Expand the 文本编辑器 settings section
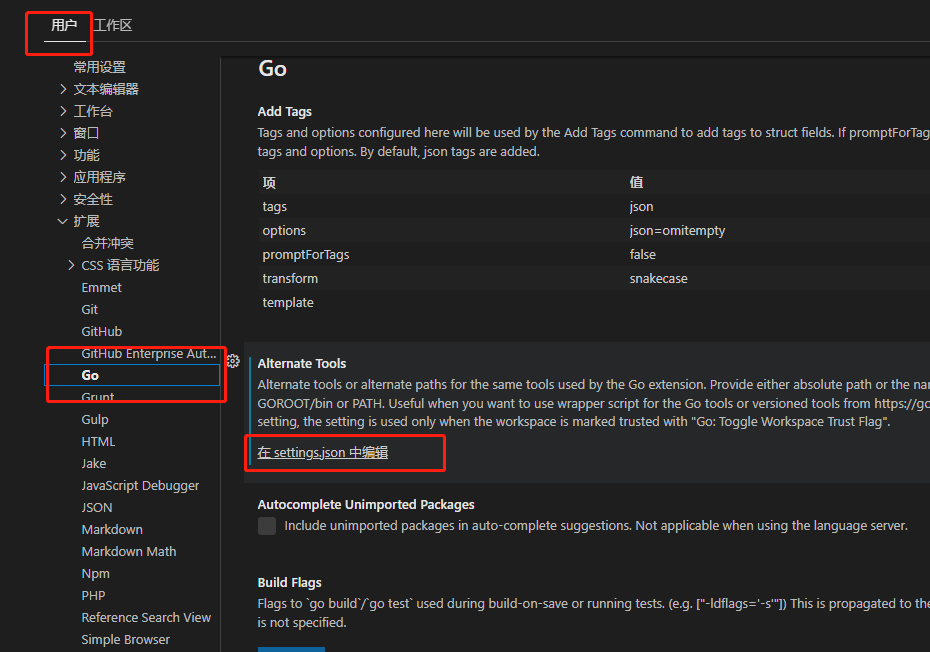The height and width of the screenshot is (652, 930). (64, 89)
